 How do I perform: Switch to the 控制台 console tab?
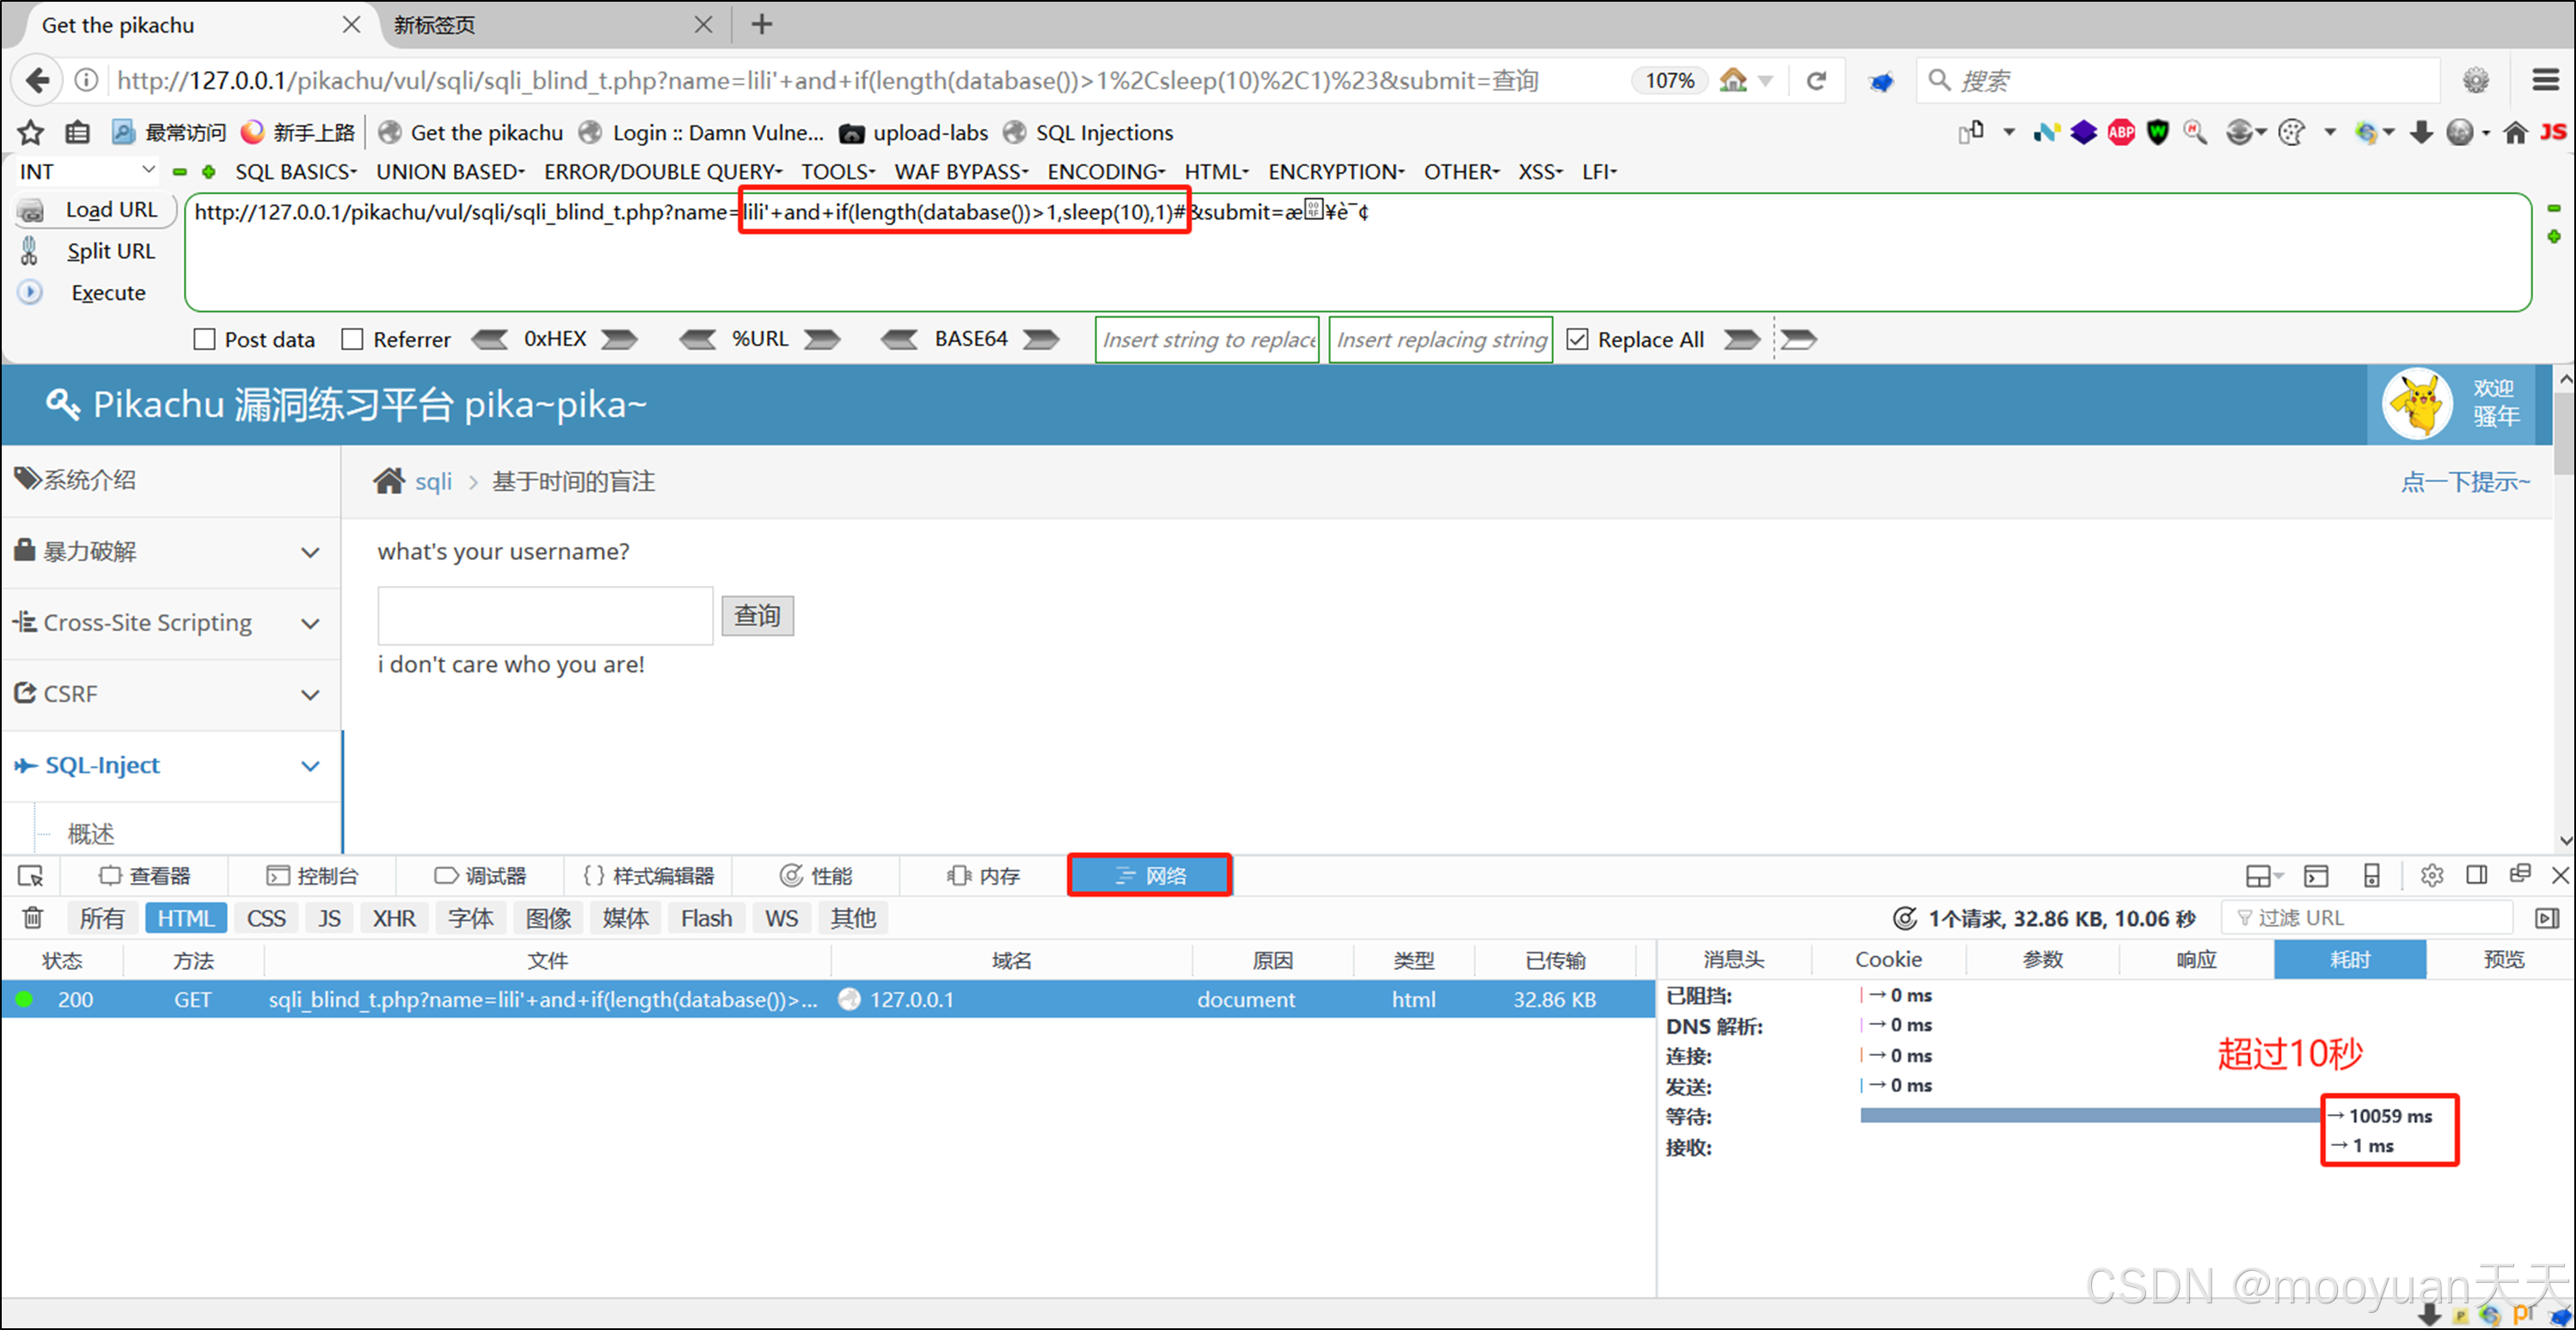tap(312, 876)
